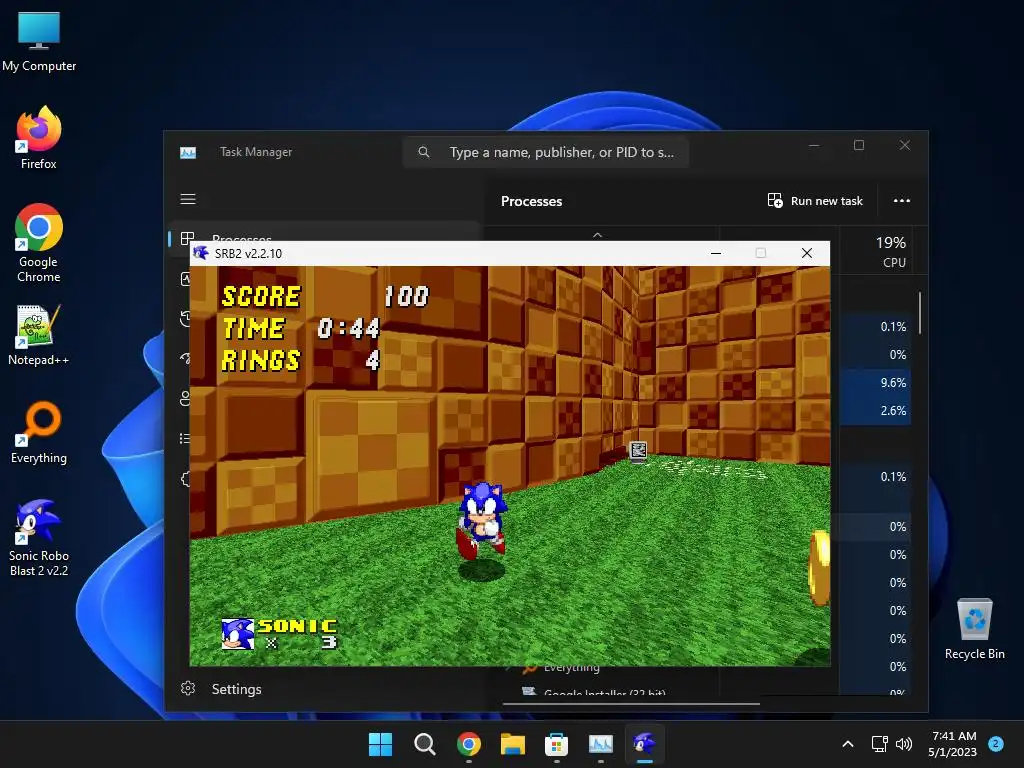
Task: Click the TIME 0:44 display in HUD
Action: 301,328
